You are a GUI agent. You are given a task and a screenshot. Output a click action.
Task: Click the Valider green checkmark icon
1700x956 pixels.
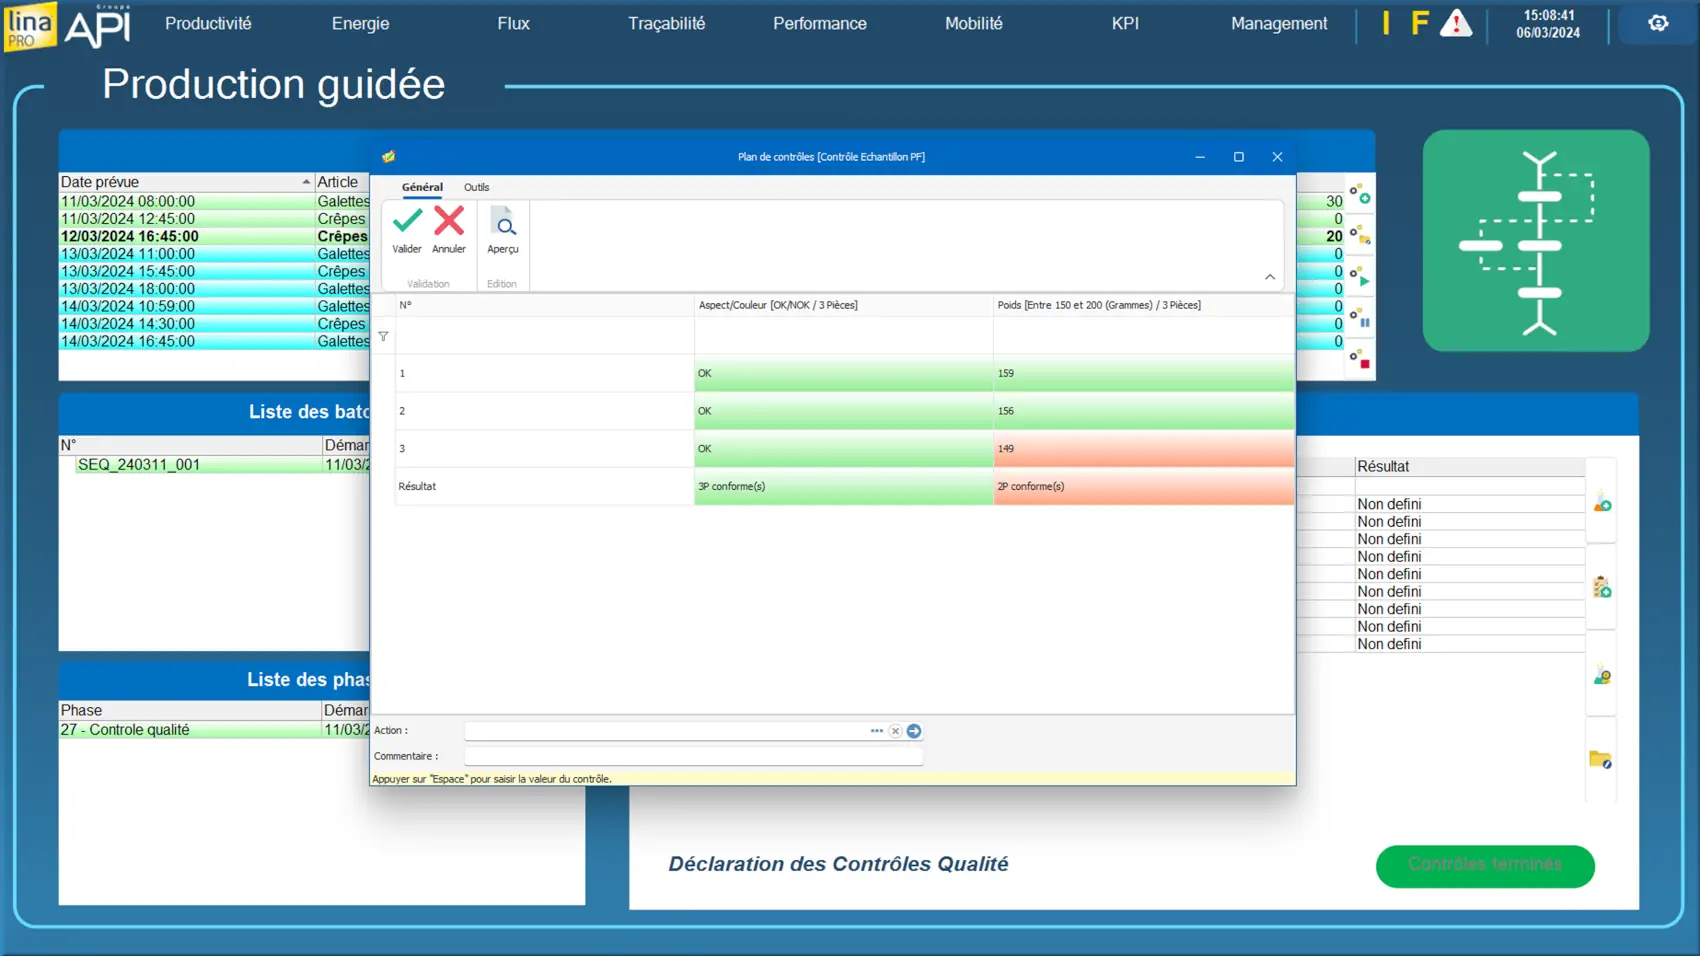pyautogui.click(x=407, y=221)
